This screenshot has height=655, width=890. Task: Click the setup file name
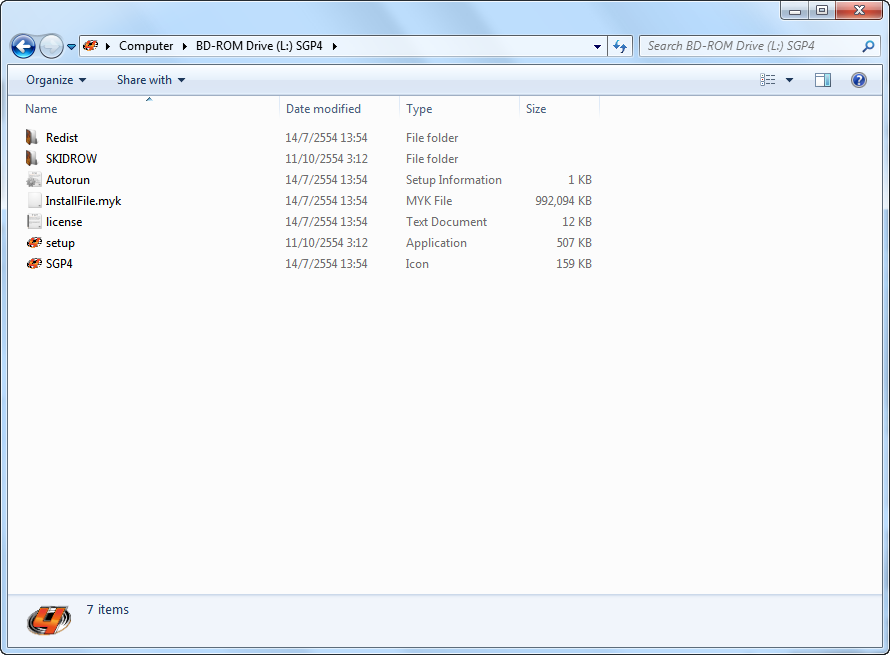point(60,243)
